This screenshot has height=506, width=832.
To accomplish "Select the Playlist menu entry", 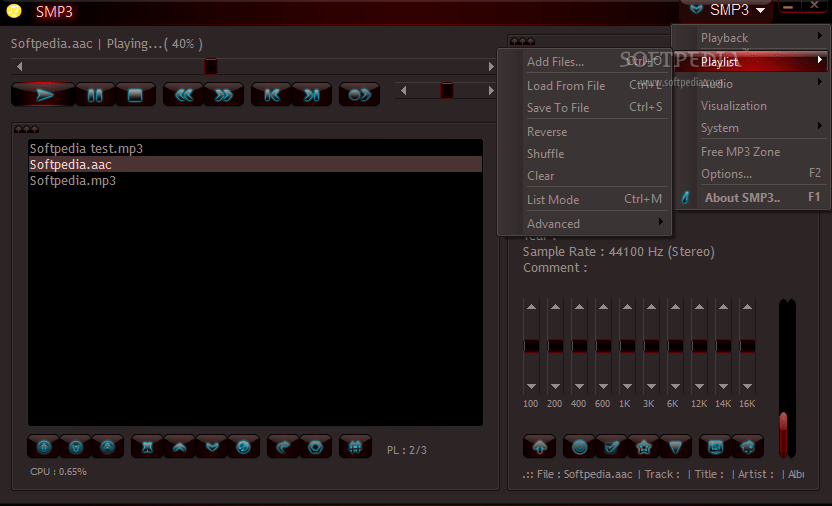I will point(750,62).
